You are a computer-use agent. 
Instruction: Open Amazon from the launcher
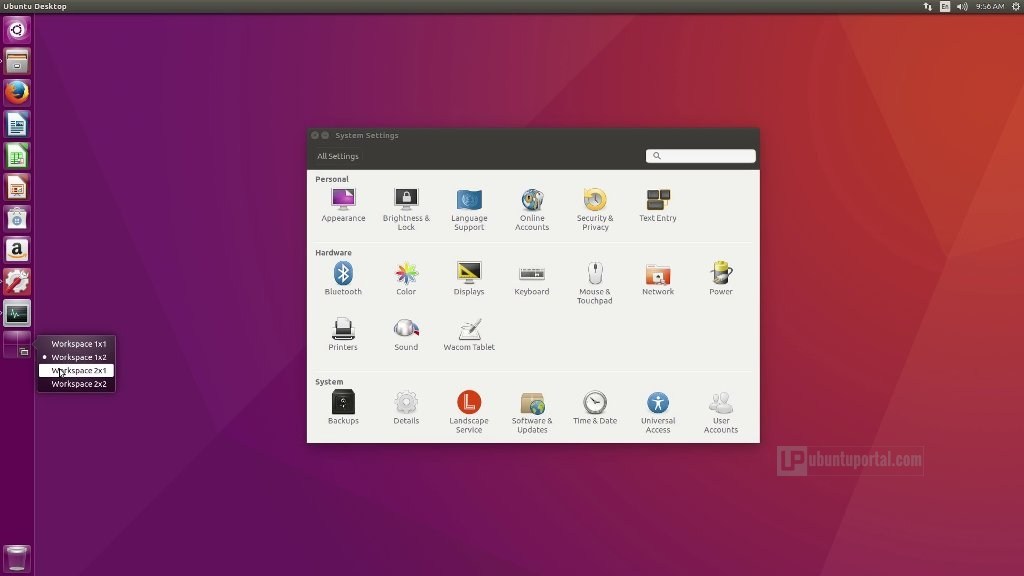pyautogui.click(x=17, y=250)
